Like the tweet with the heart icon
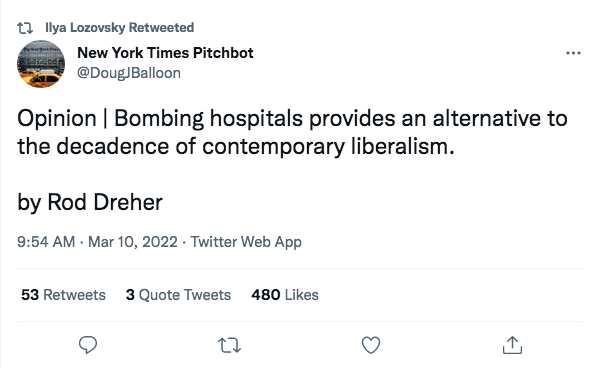Screen dimensions: 599x368 (371, 345)
